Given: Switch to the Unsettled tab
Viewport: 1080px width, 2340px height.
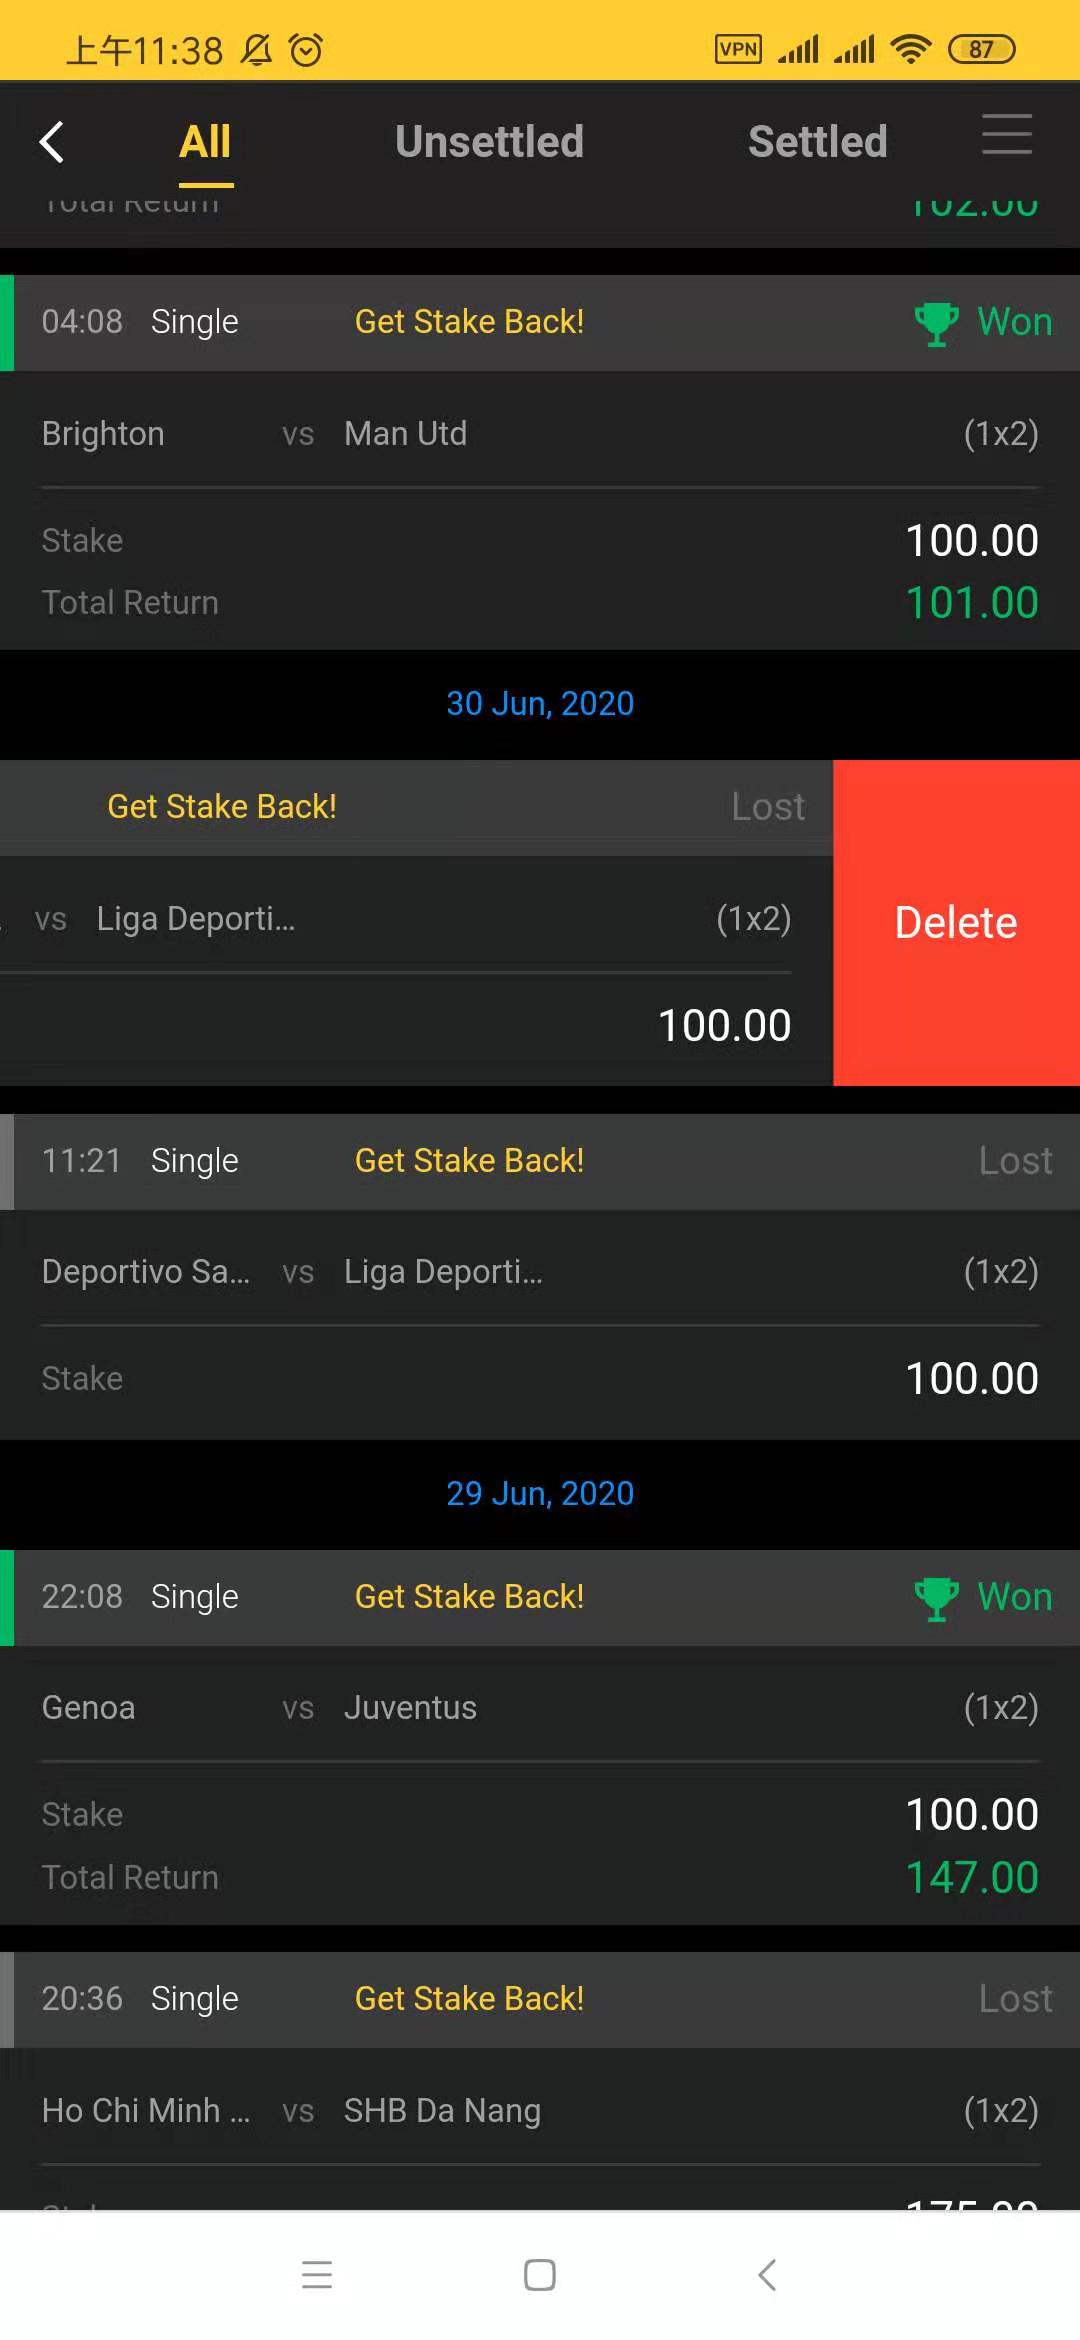Looking at the screenshot, I should 489,142.
